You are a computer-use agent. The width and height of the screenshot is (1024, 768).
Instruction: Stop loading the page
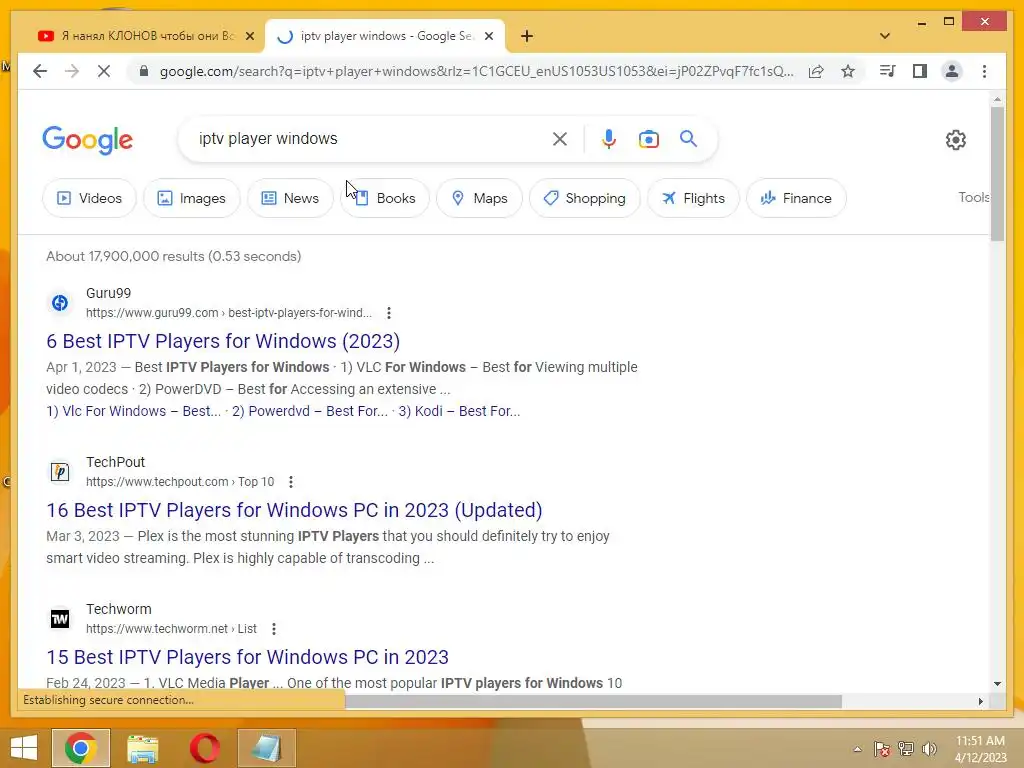pyautogui.click(x=104, y=71)
